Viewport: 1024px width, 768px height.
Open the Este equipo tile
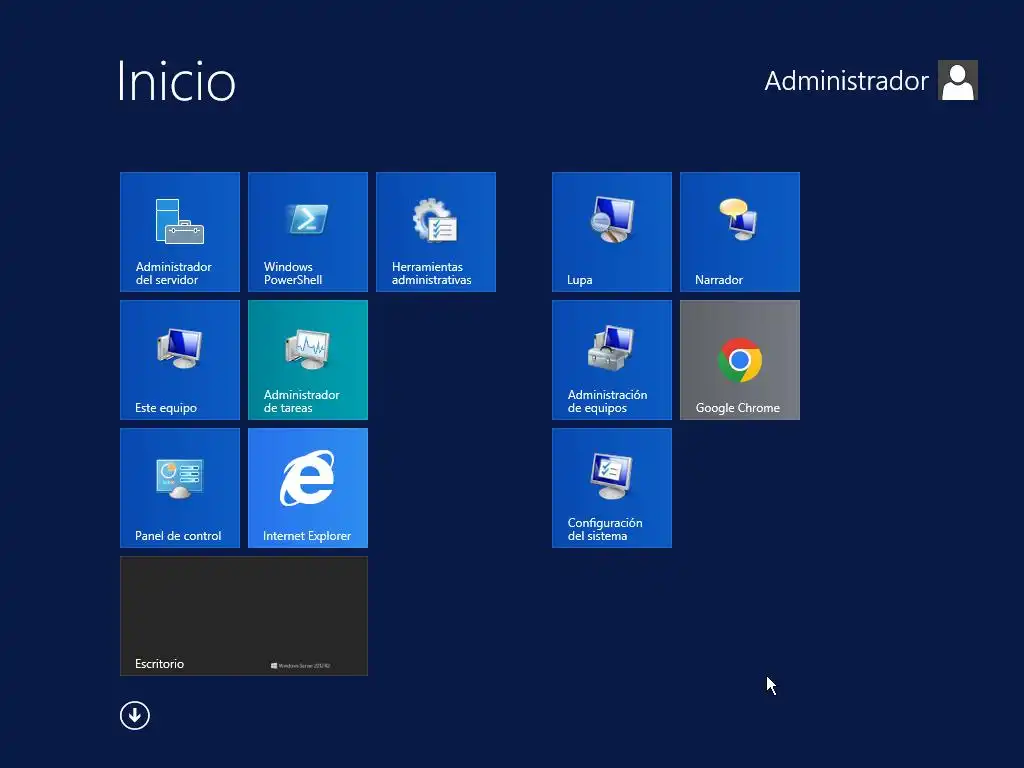pos(180,360)
